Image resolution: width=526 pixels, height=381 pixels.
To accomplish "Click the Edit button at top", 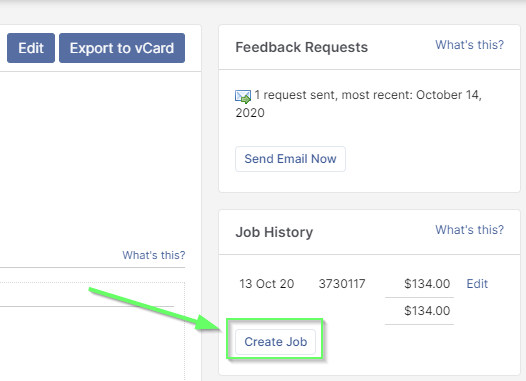I will coord(31,48).
